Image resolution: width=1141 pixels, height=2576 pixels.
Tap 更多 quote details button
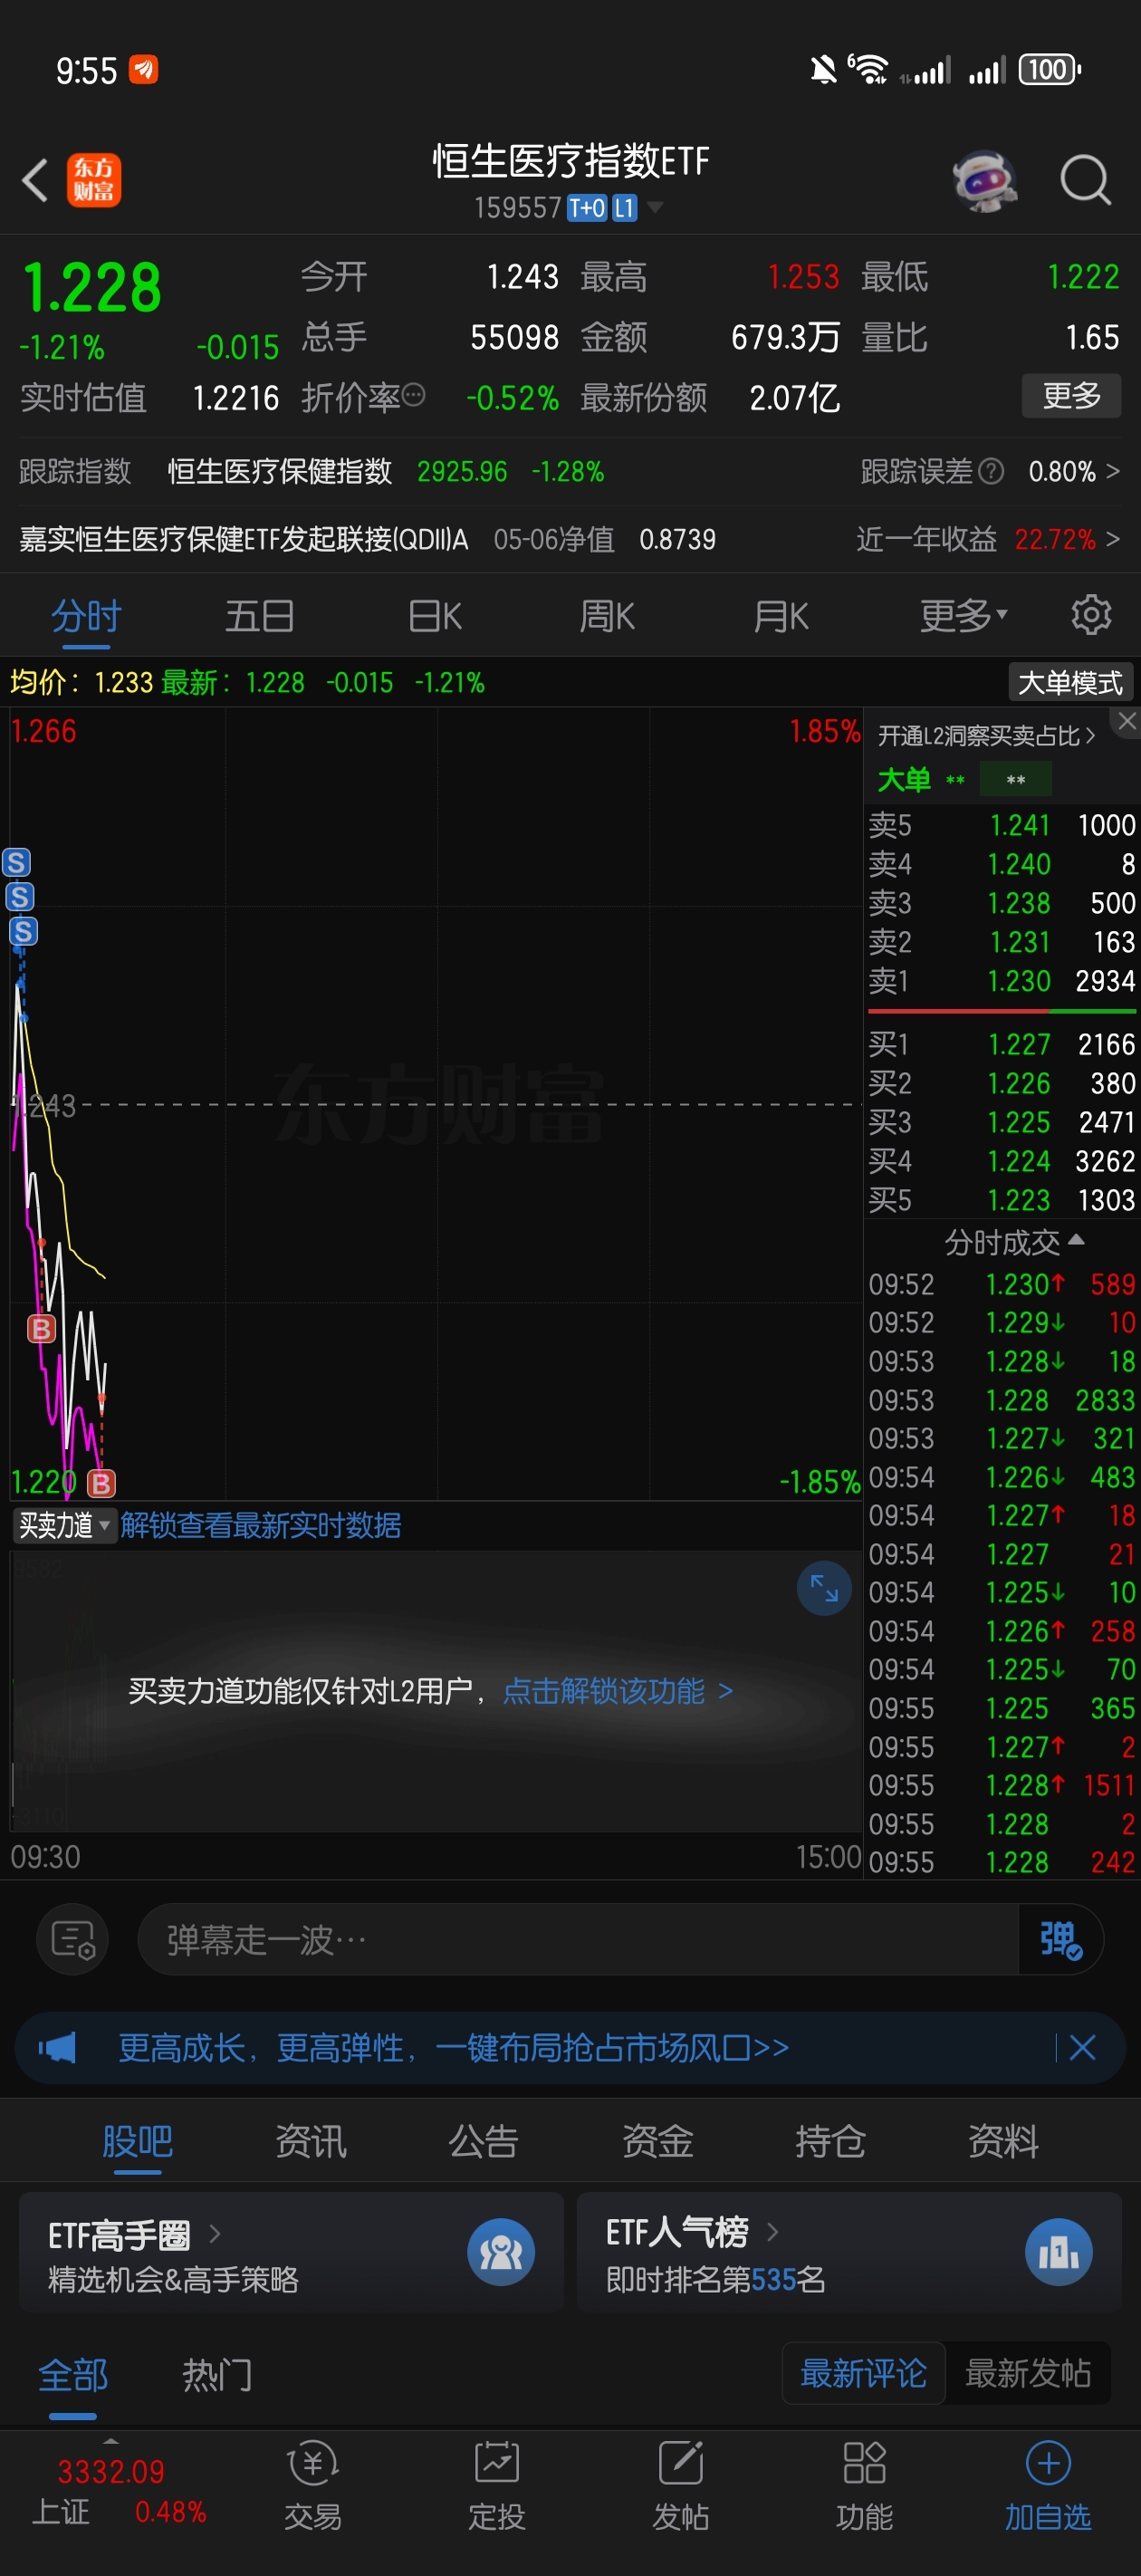[1071, 396]
